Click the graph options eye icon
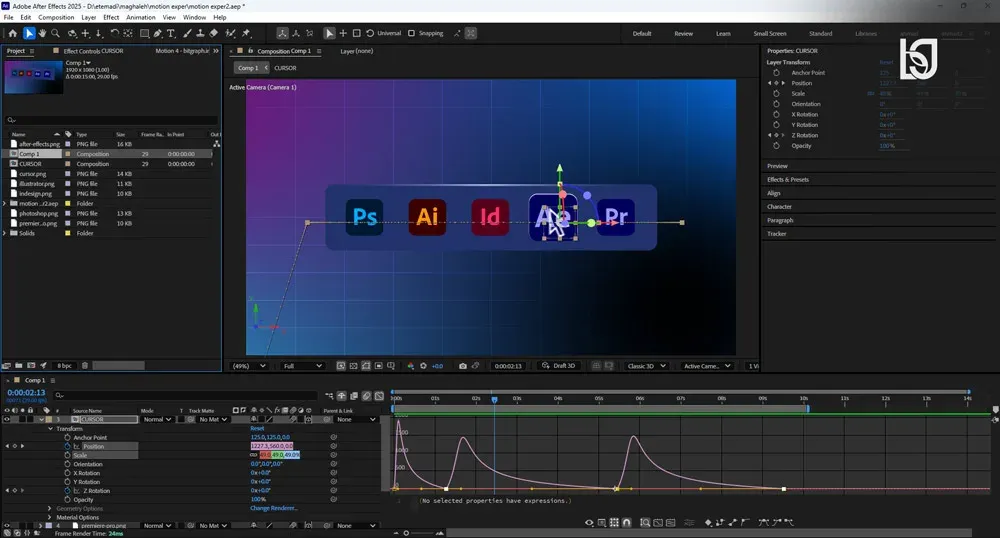 click(x=589, y=523)
